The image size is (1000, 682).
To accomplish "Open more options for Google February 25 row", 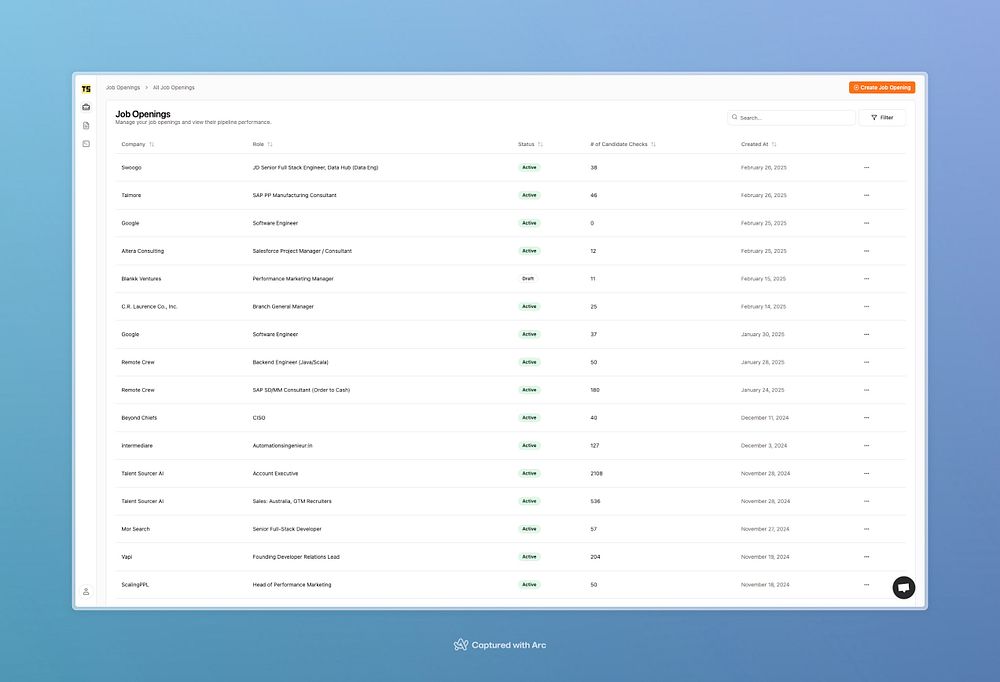I will point(866,223).
